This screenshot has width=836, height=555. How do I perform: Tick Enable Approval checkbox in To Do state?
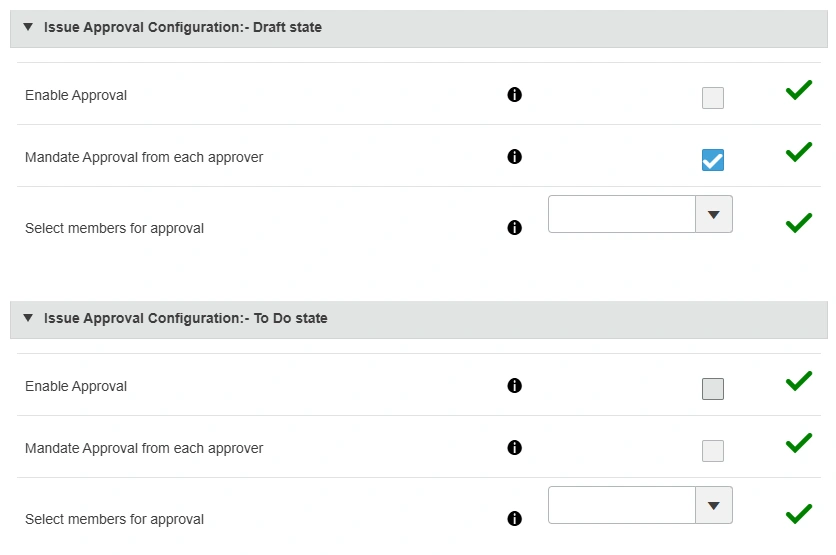tap(713, 389)
